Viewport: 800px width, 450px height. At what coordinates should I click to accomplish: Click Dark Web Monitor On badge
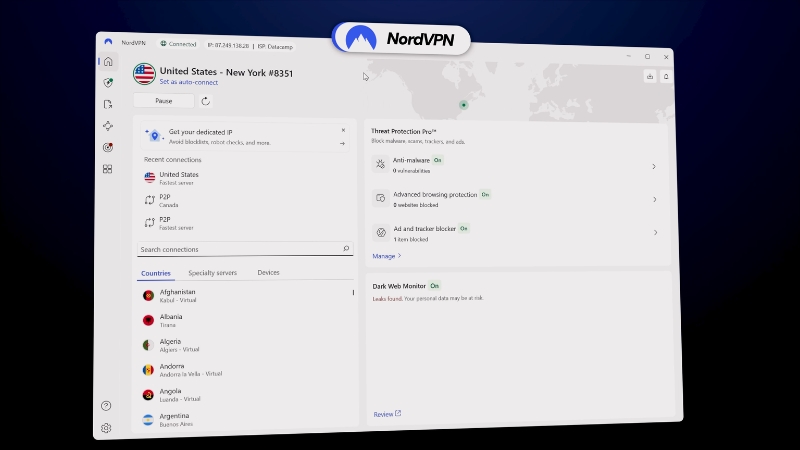(435, 286)
